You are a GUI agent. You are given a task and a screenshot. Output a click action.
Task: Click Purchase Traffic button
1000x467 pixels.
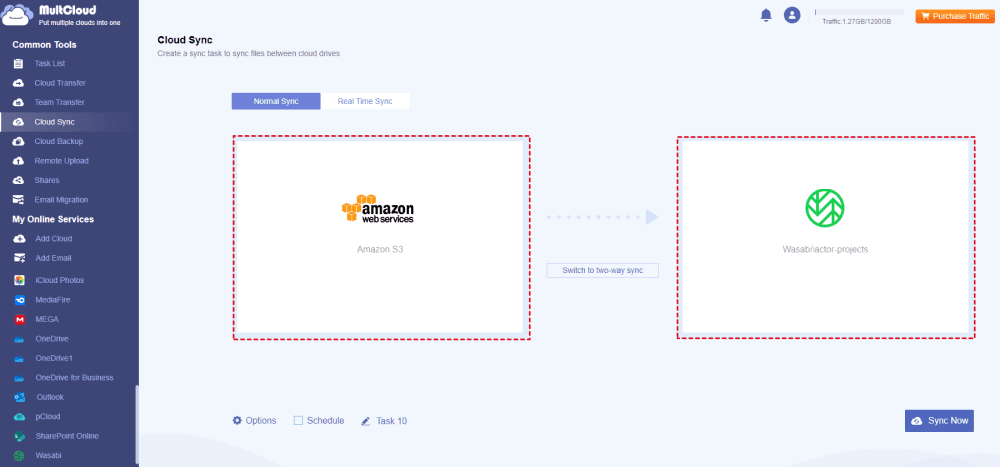[953, 16]
